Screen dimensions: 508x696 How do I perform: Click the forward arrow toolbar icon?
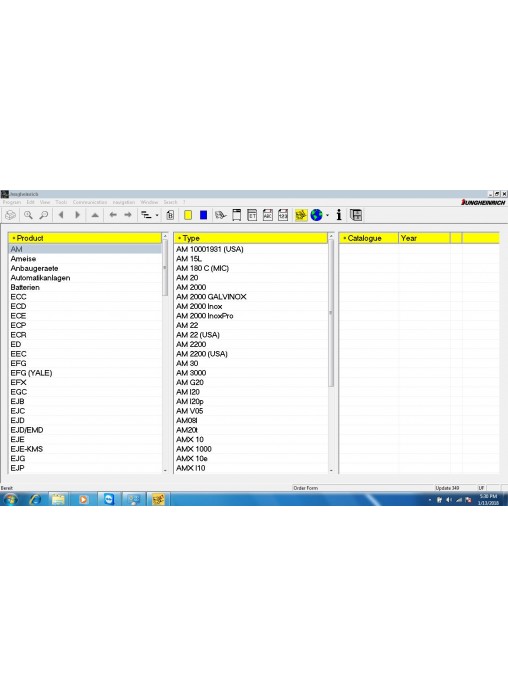128,215
